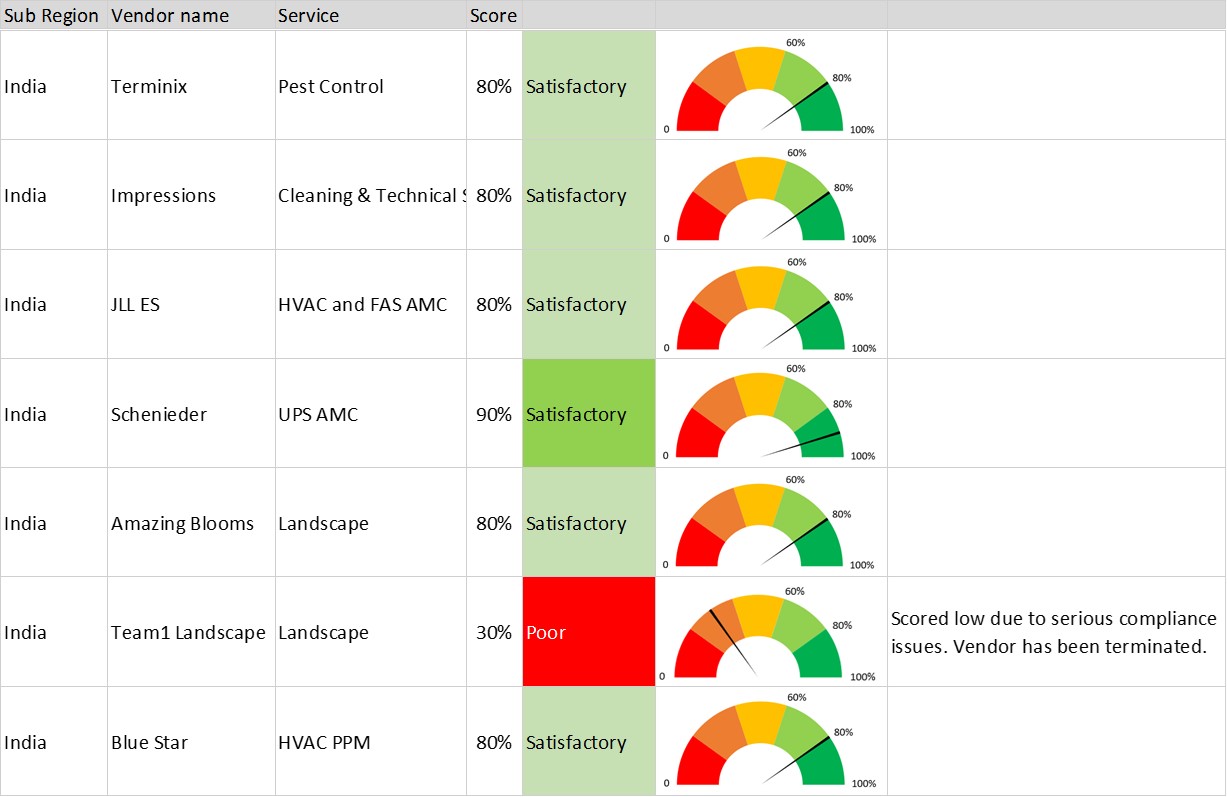The width and height of the screenshot is (1227, 797).
Task: Select the "Score" column header
Action: click(x=493, y=16)
